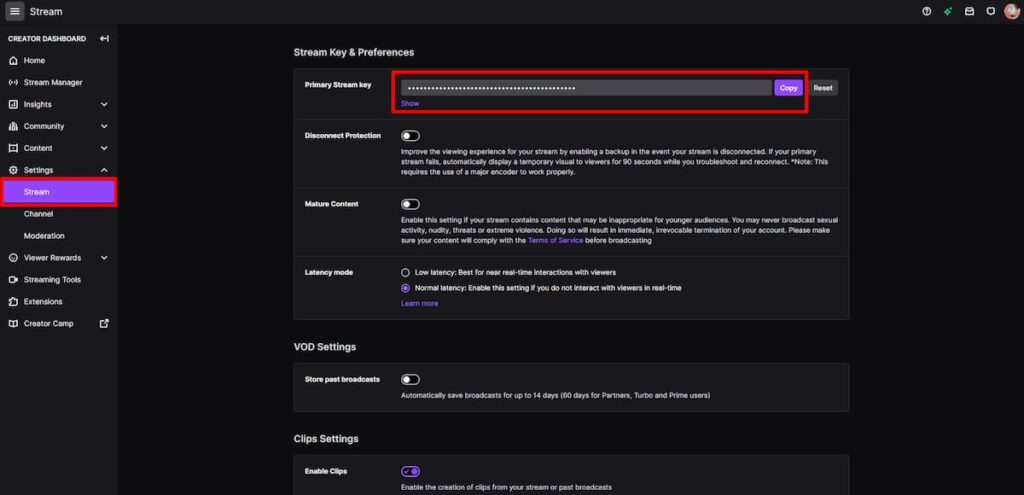Reset the primary stream key
Image resolution: width=1024 pixels, height=495 pixels.
click(x=823, y=88)
